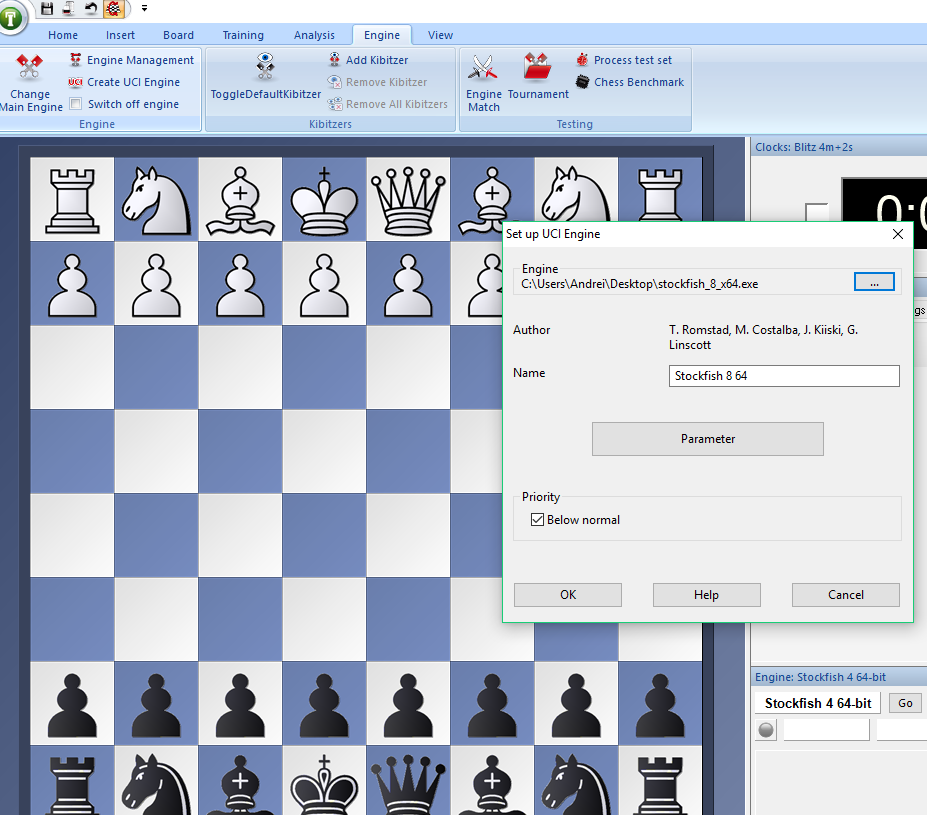
Task: Start an Engine Match
Action: pyautogui.click(x=483, y=70)
